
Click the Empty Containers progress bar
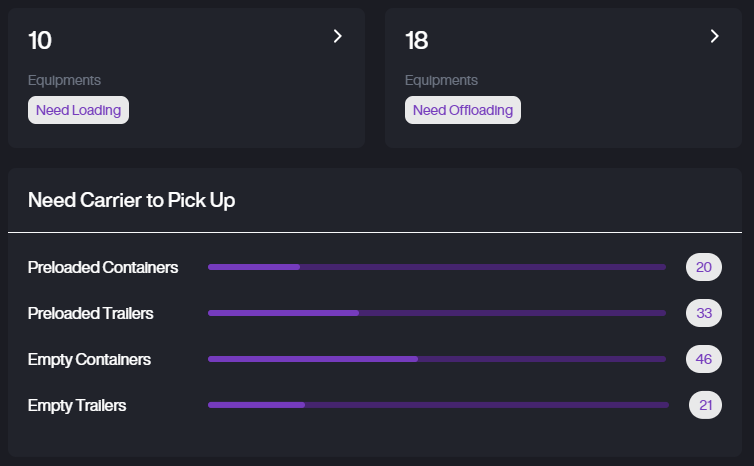pyautogui.click(x=437, y=359)
